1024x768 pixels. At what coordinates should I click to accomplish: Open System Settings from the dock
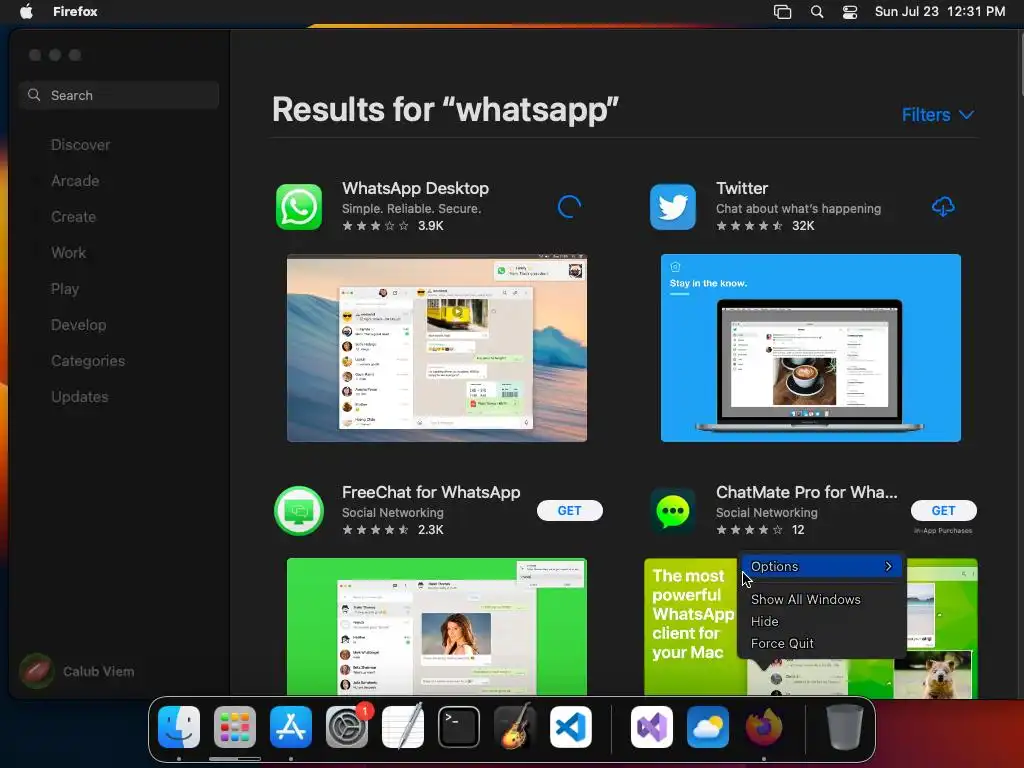347,727
